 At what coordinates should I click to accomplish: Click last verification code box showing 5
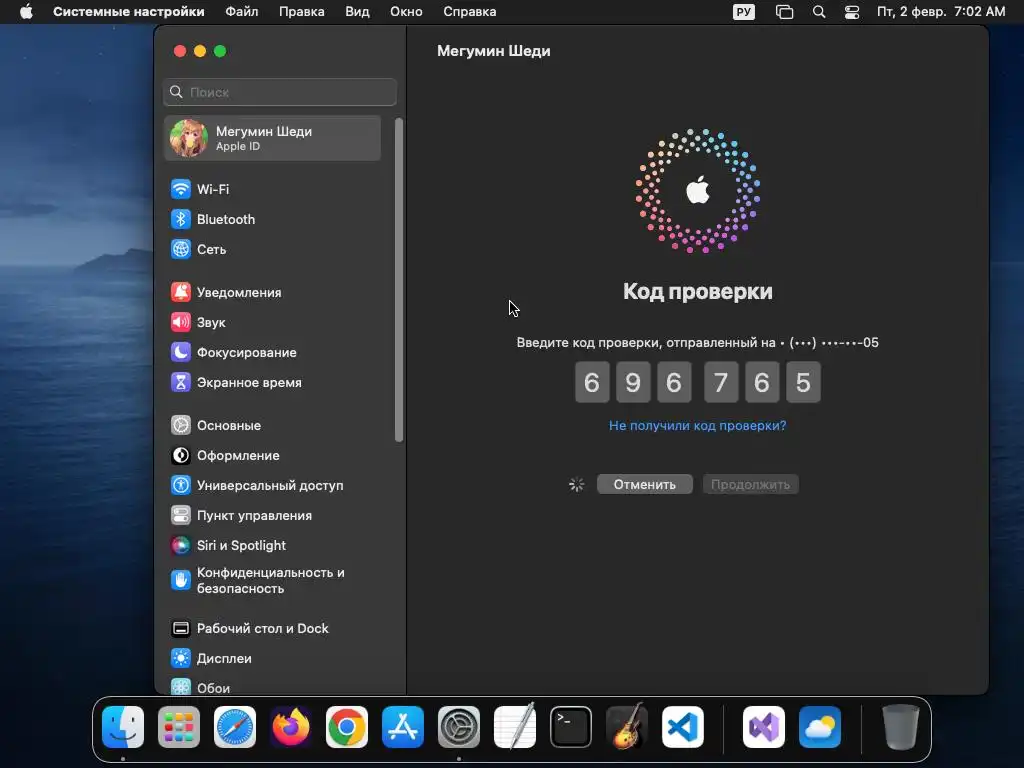[x=803, y=383]
